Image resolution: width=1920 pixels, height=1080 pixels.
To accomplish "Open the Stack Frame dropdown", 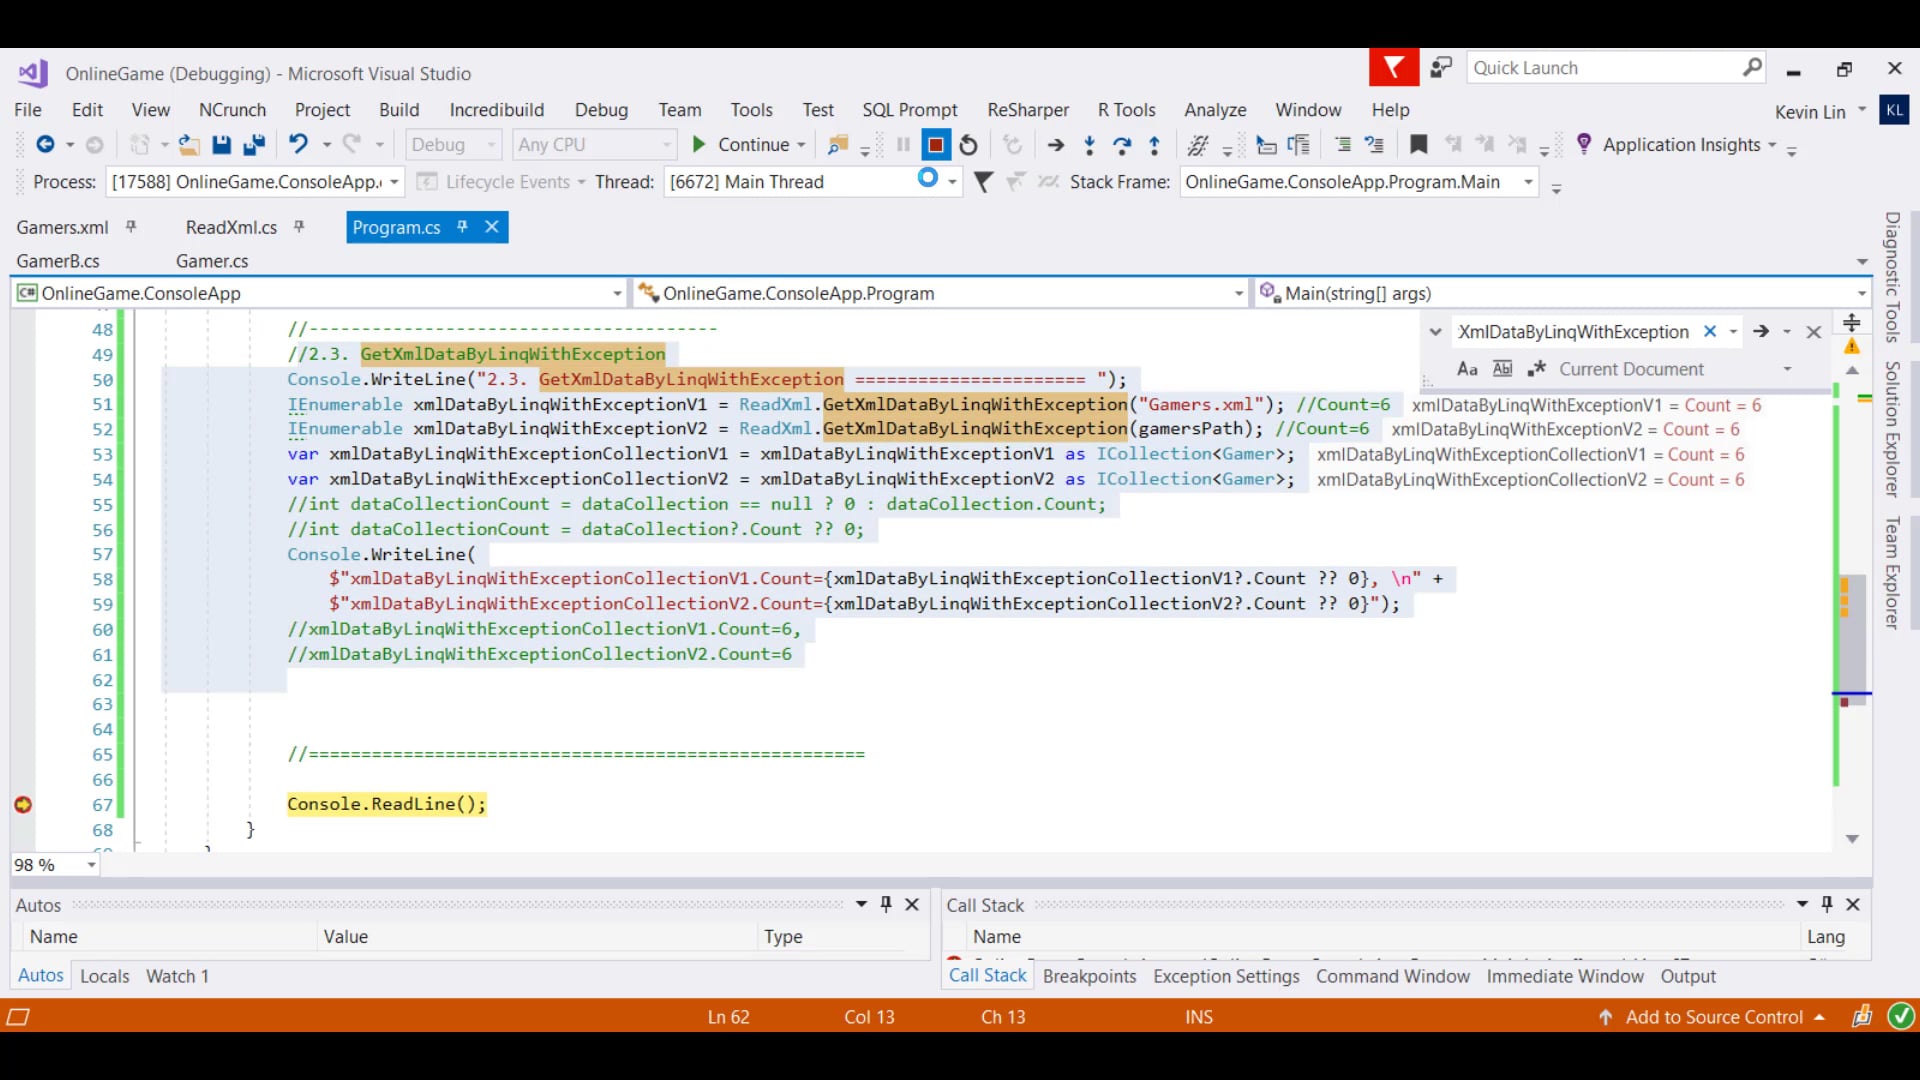I will [x=1528, y=182].
